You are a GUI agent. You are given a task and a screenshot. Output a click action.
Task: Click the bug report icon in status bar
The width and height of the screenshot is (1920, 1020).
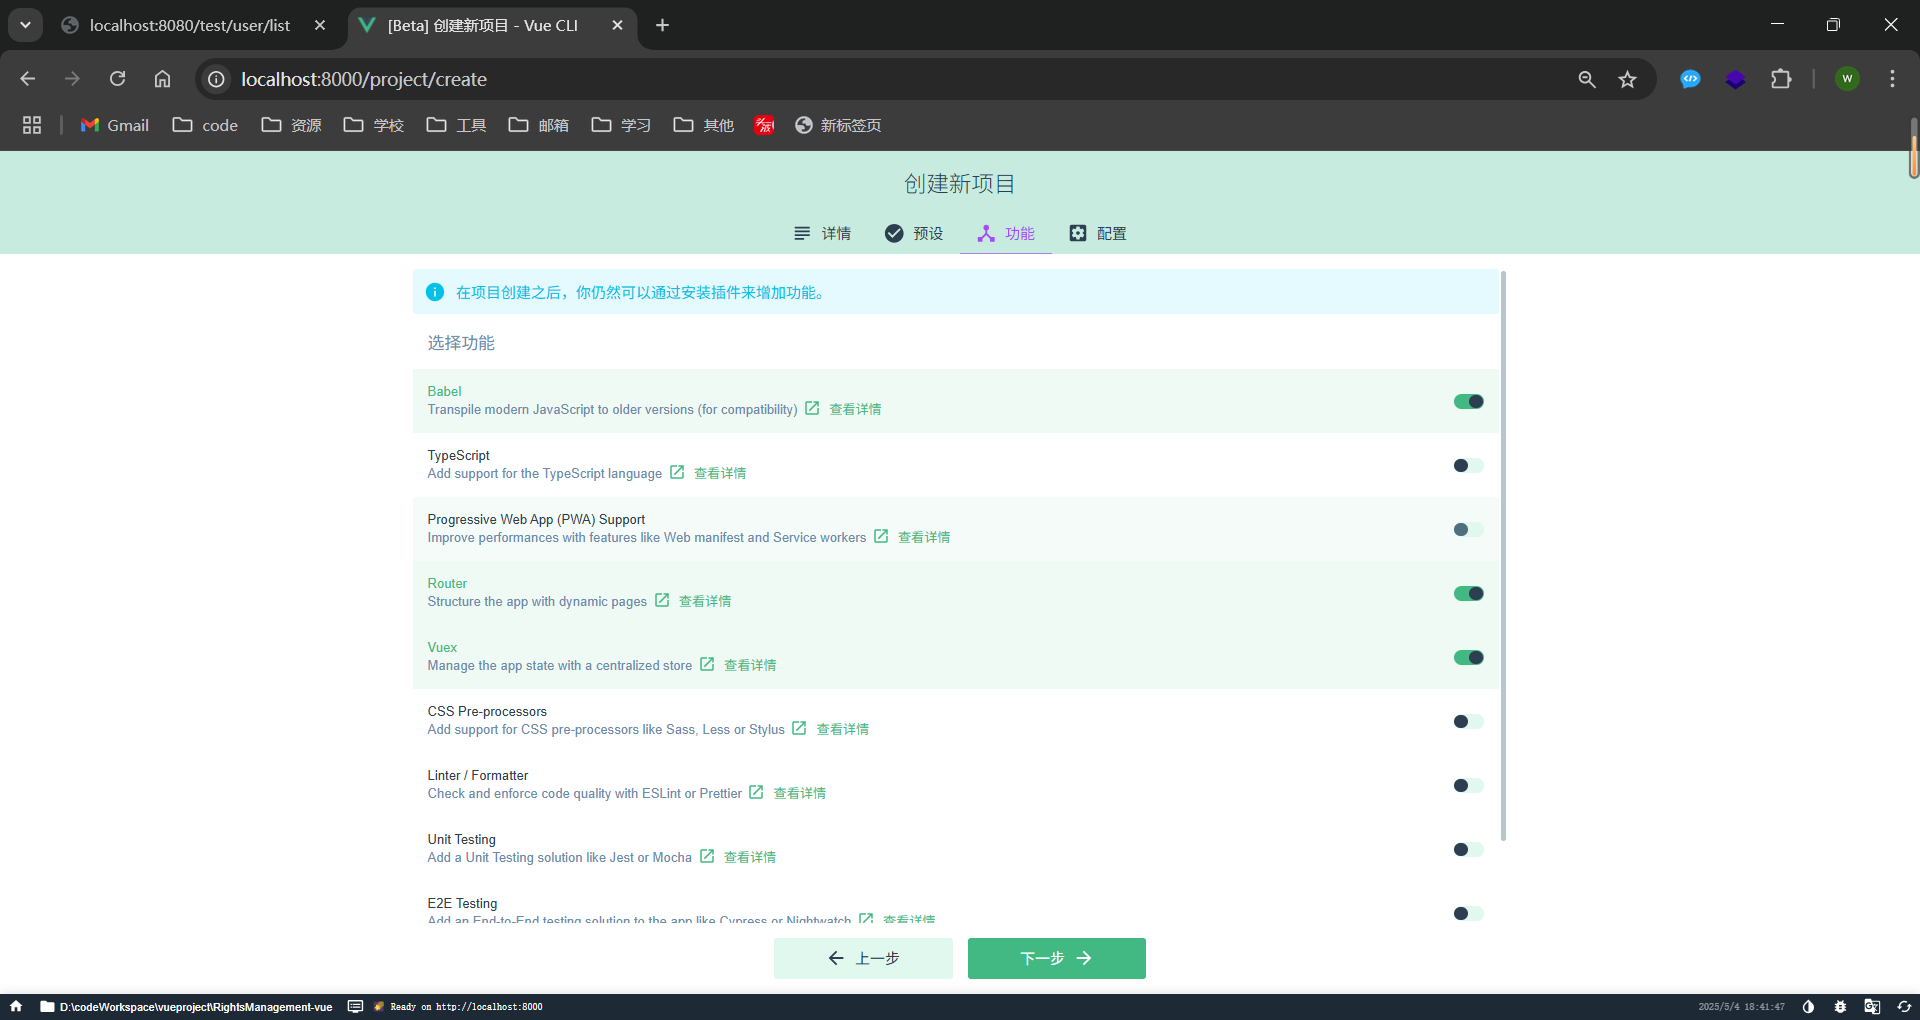click(x=1840, y=1007)
